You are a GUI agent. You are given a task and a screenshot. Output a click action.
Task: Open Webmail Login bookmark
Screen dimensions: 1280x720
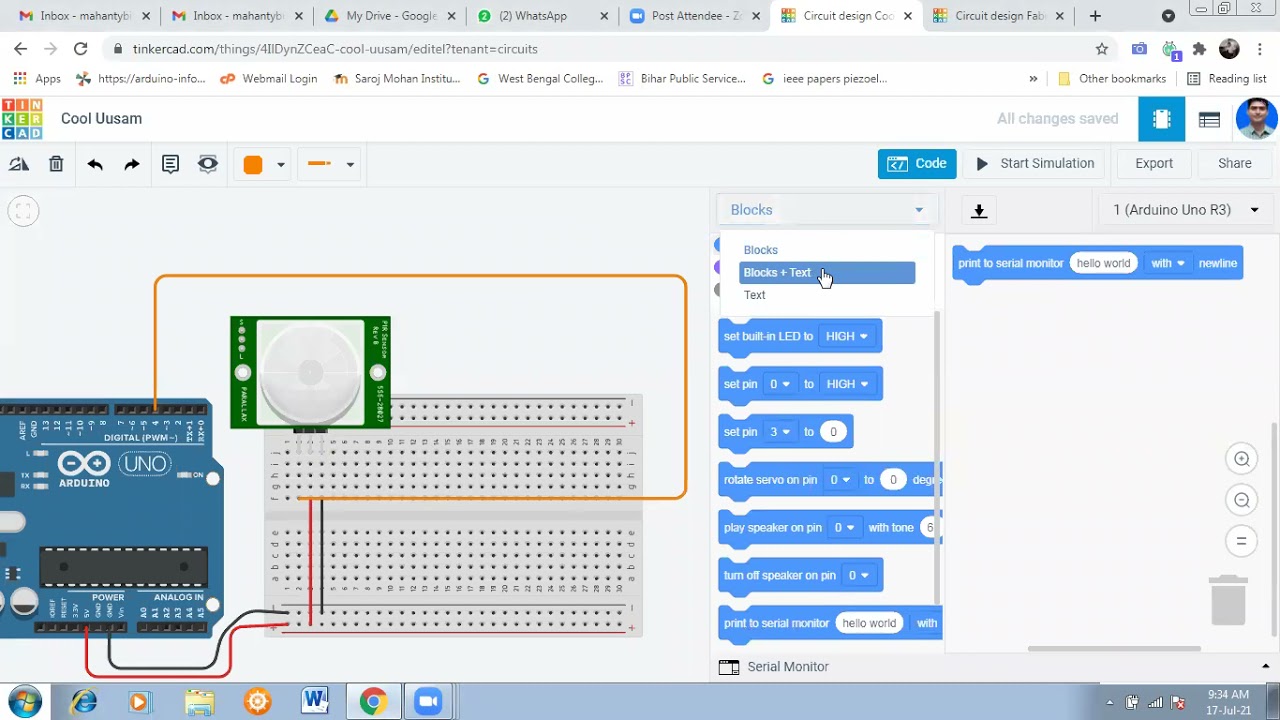point(268,79)
